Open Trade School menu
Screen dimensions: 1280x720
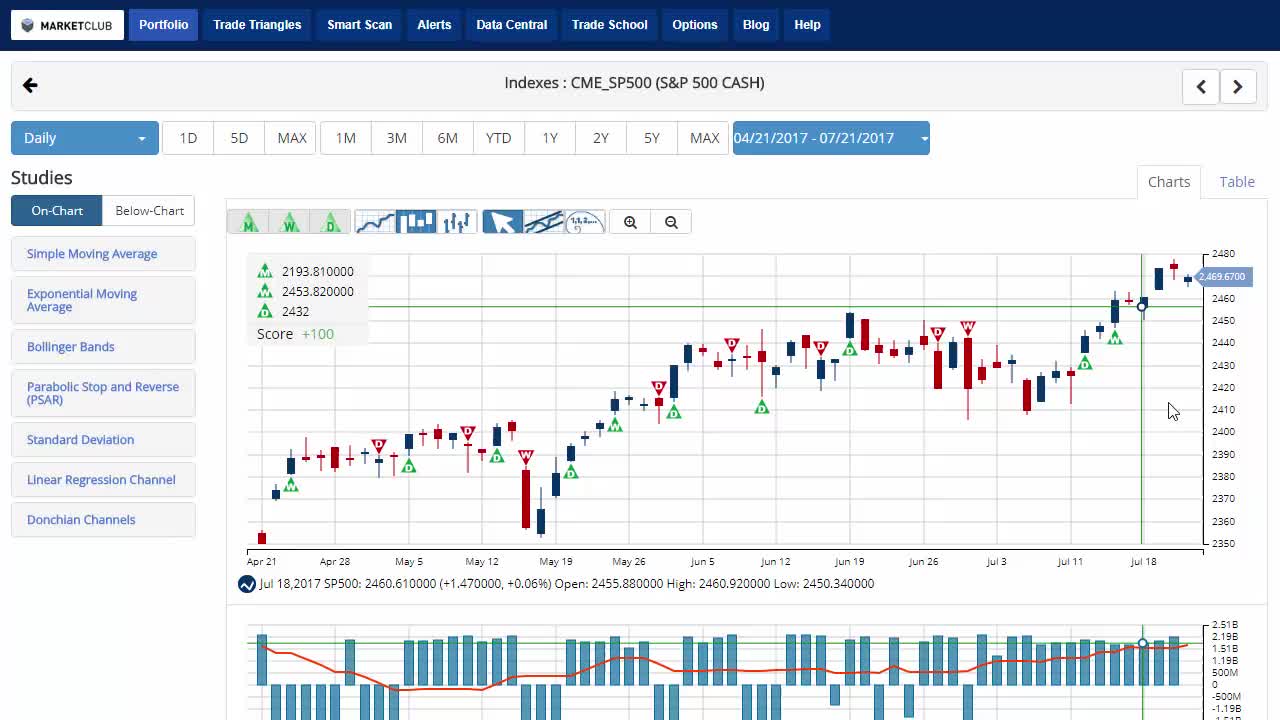[x=610, y=25]
